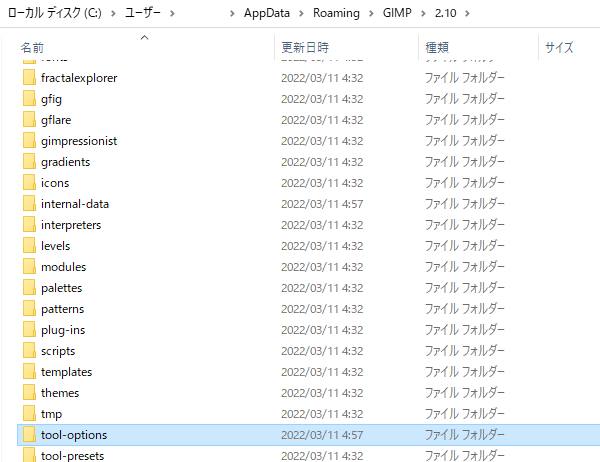The height and width of the screenshot is (462, 600).
Task: Click the サイズ column header
Action: point(559,47)
